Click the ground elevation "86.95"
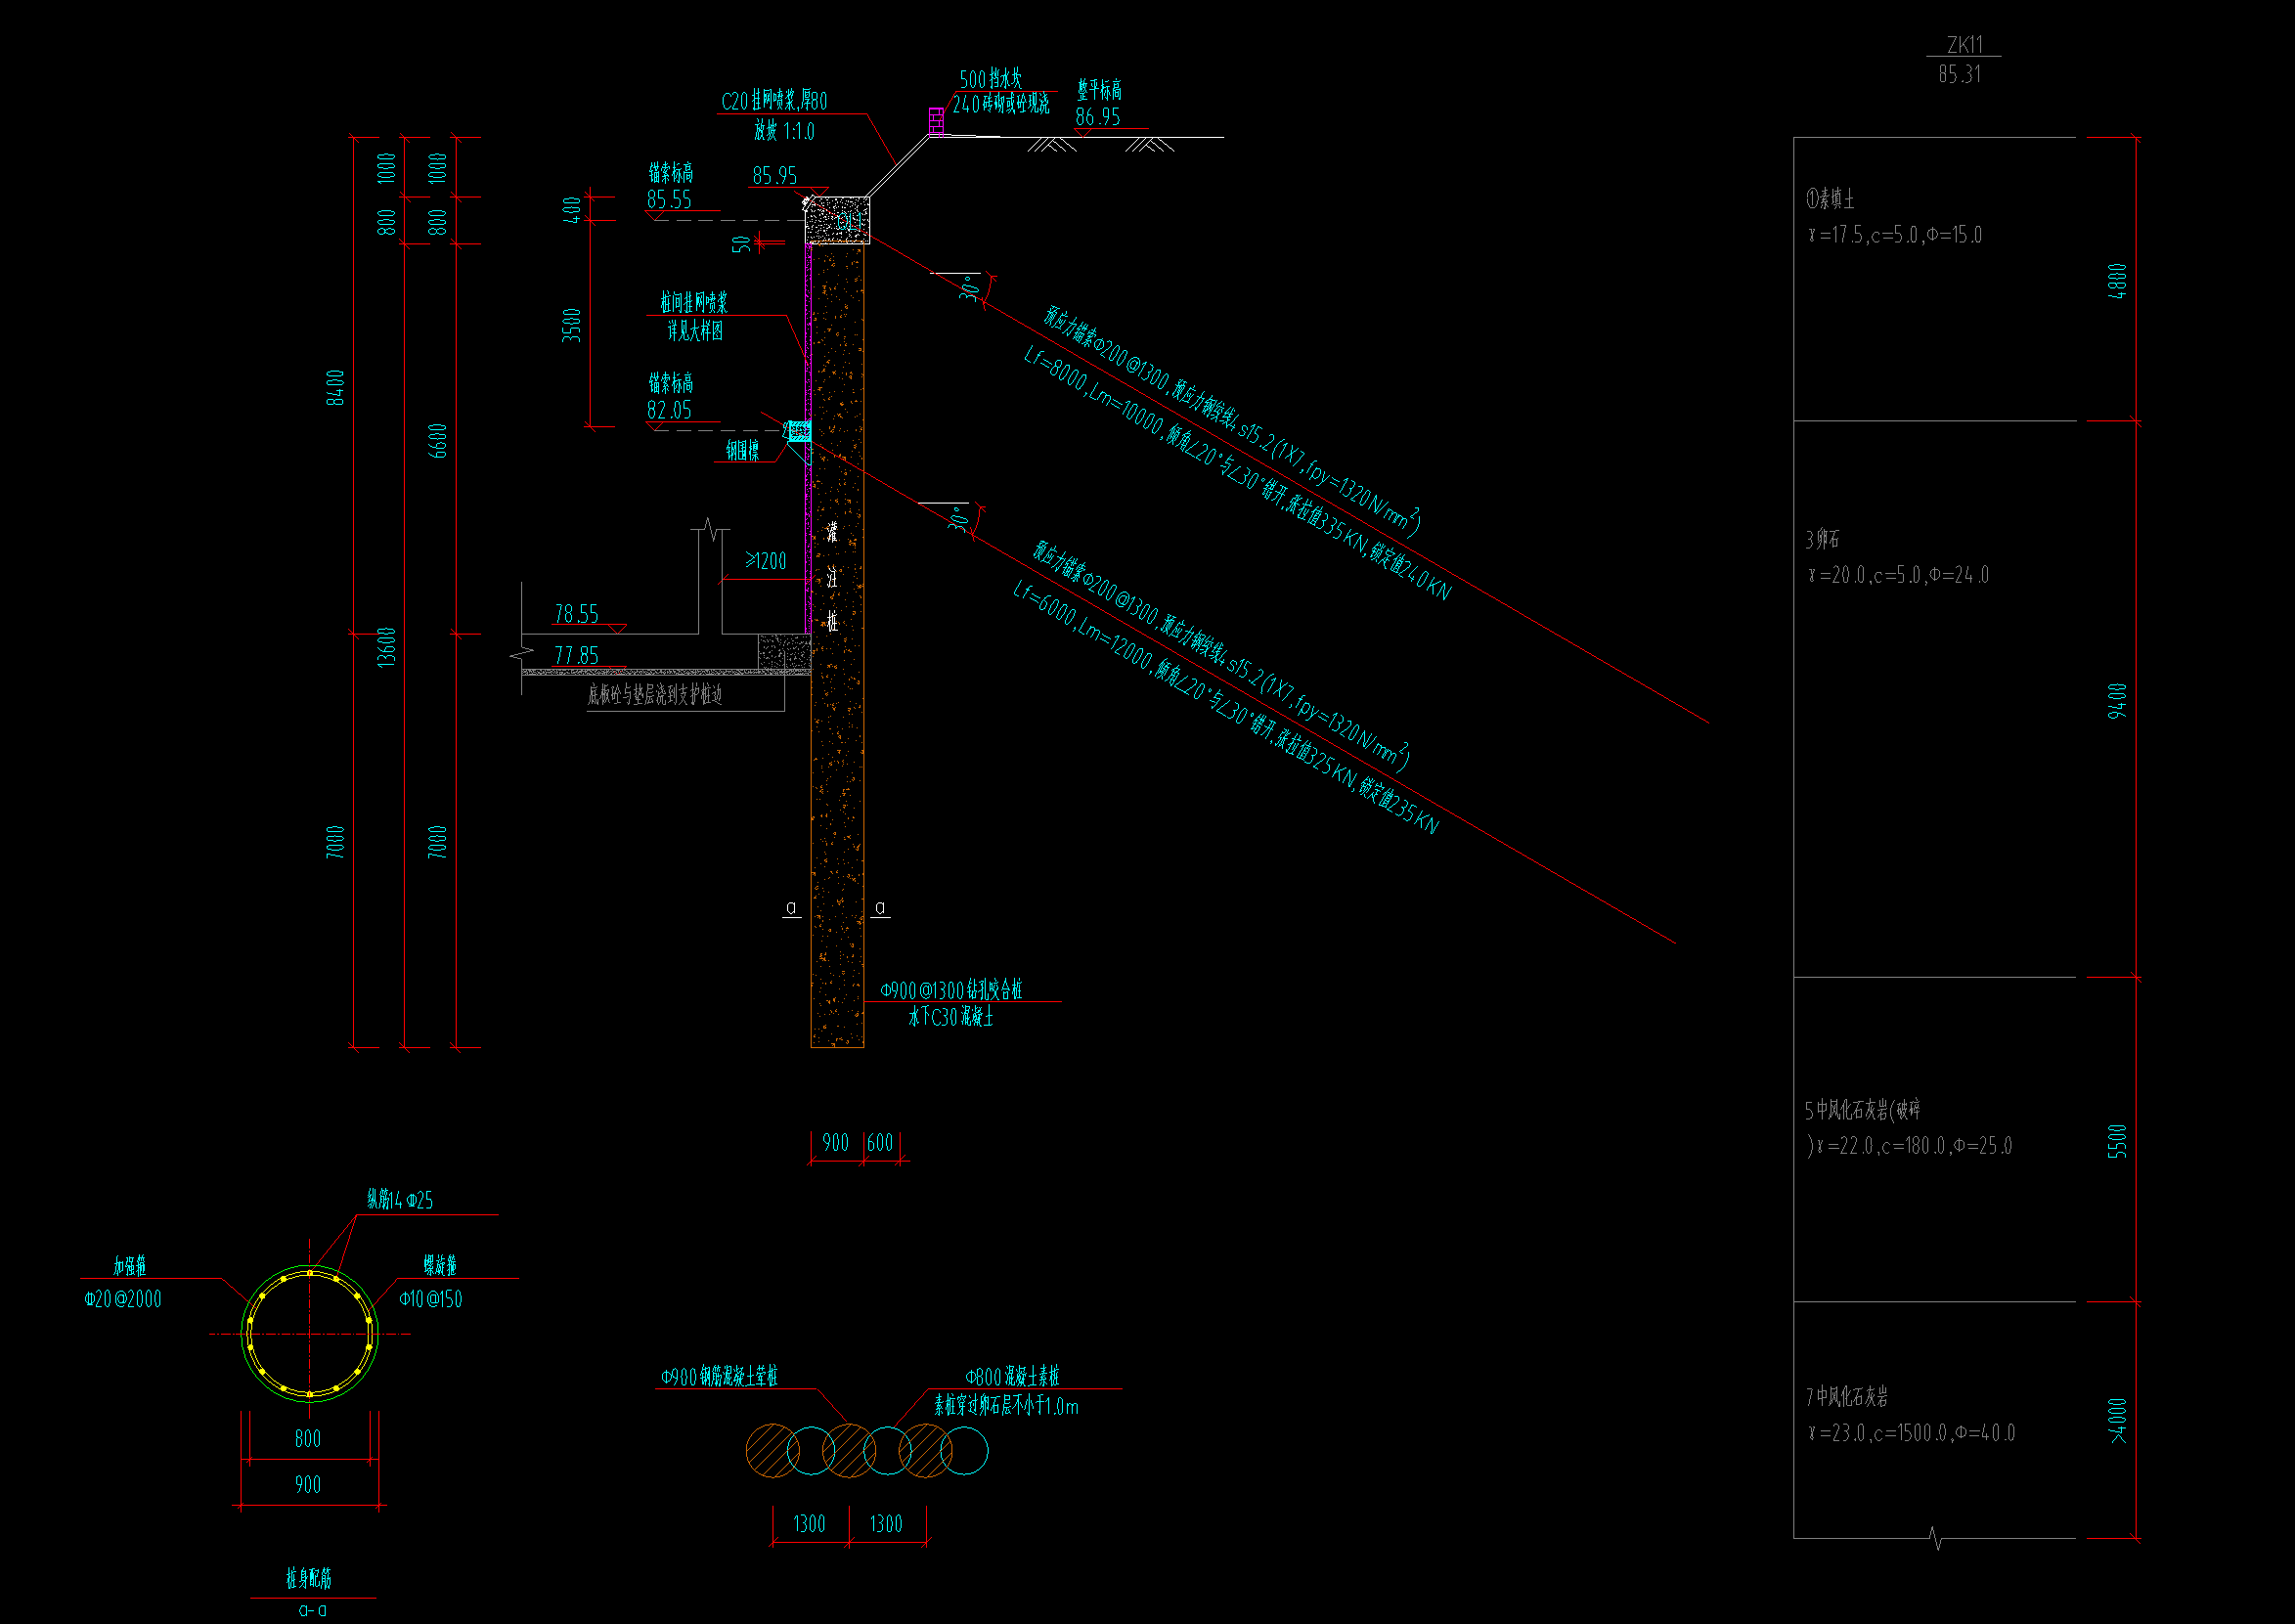Viewport: 2295px width, 1624px height. (x=1097, y=117)
